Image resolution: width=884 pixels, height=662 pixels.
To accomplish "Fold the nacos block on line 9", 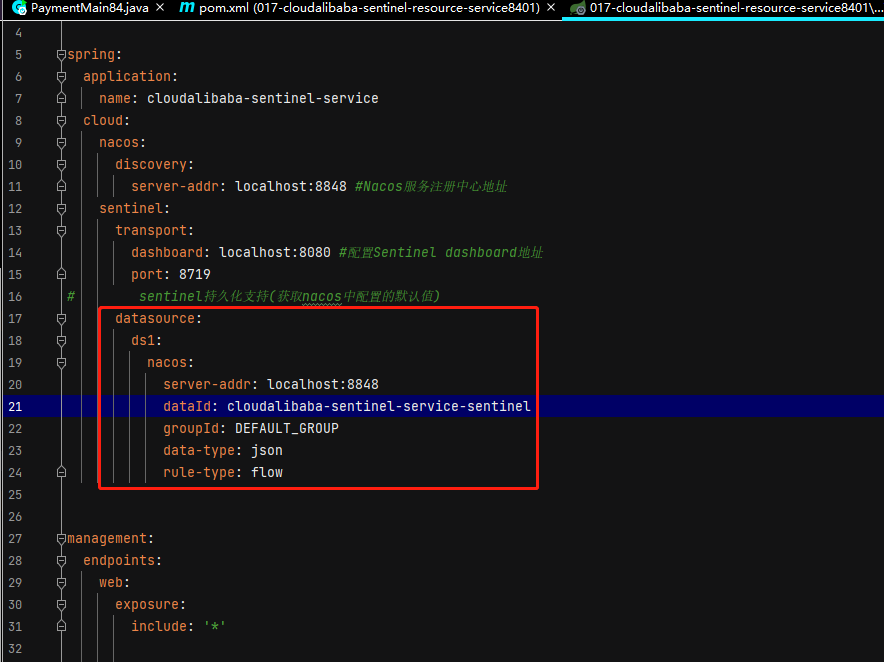I will pyautogui.click(x=61, y=143).
